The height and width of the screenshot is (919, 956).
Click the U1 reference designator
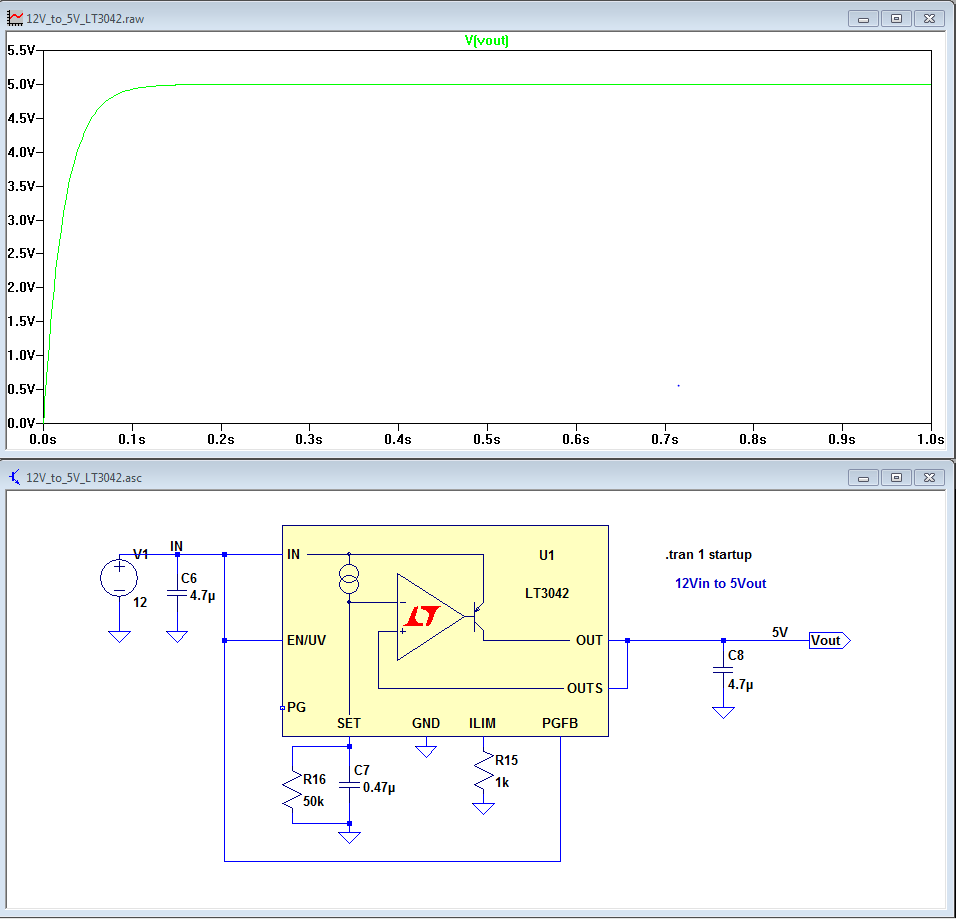click(x=547, y=555)
